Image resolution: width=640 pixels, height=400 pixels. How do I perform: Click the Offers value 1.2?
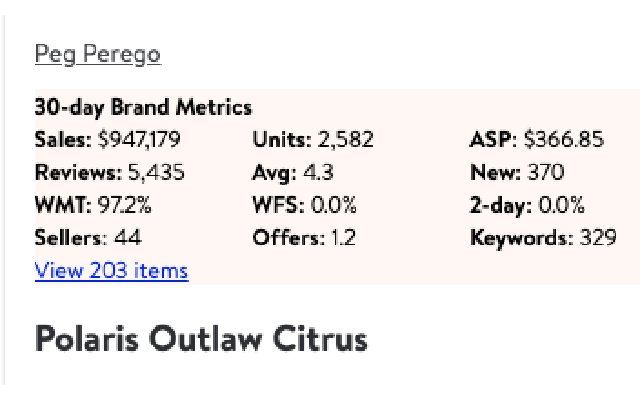pyautogui.click(x=342, y=238)
